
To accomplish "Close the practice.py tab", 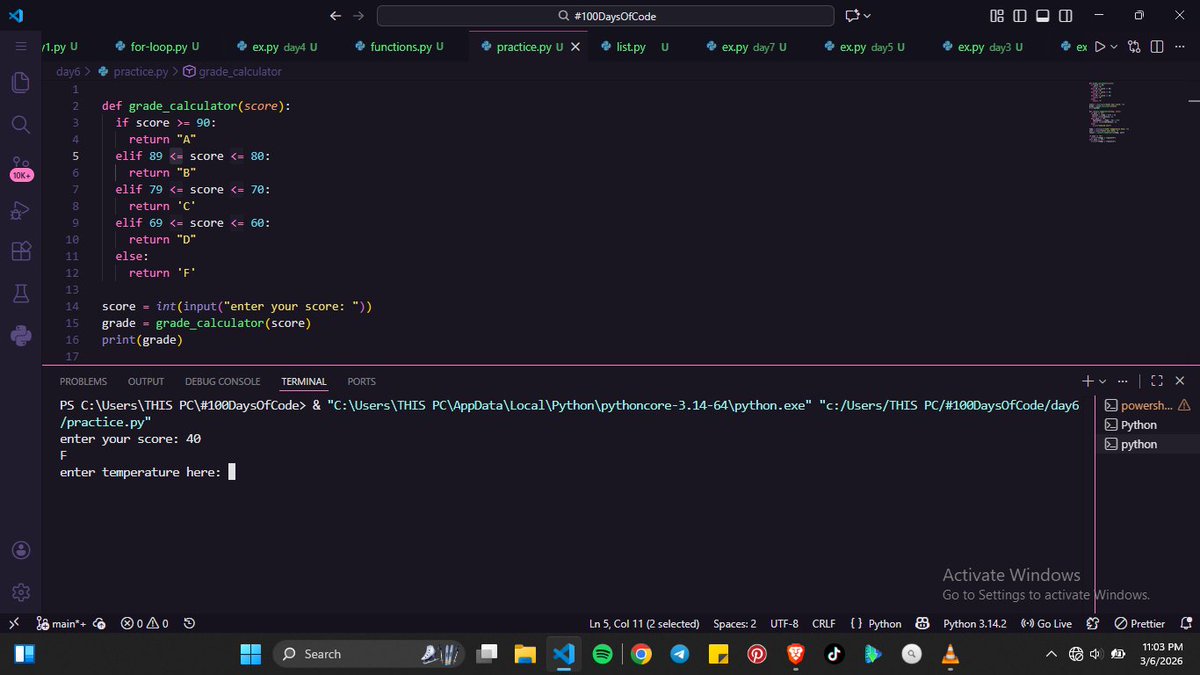I will click(575, 47).
